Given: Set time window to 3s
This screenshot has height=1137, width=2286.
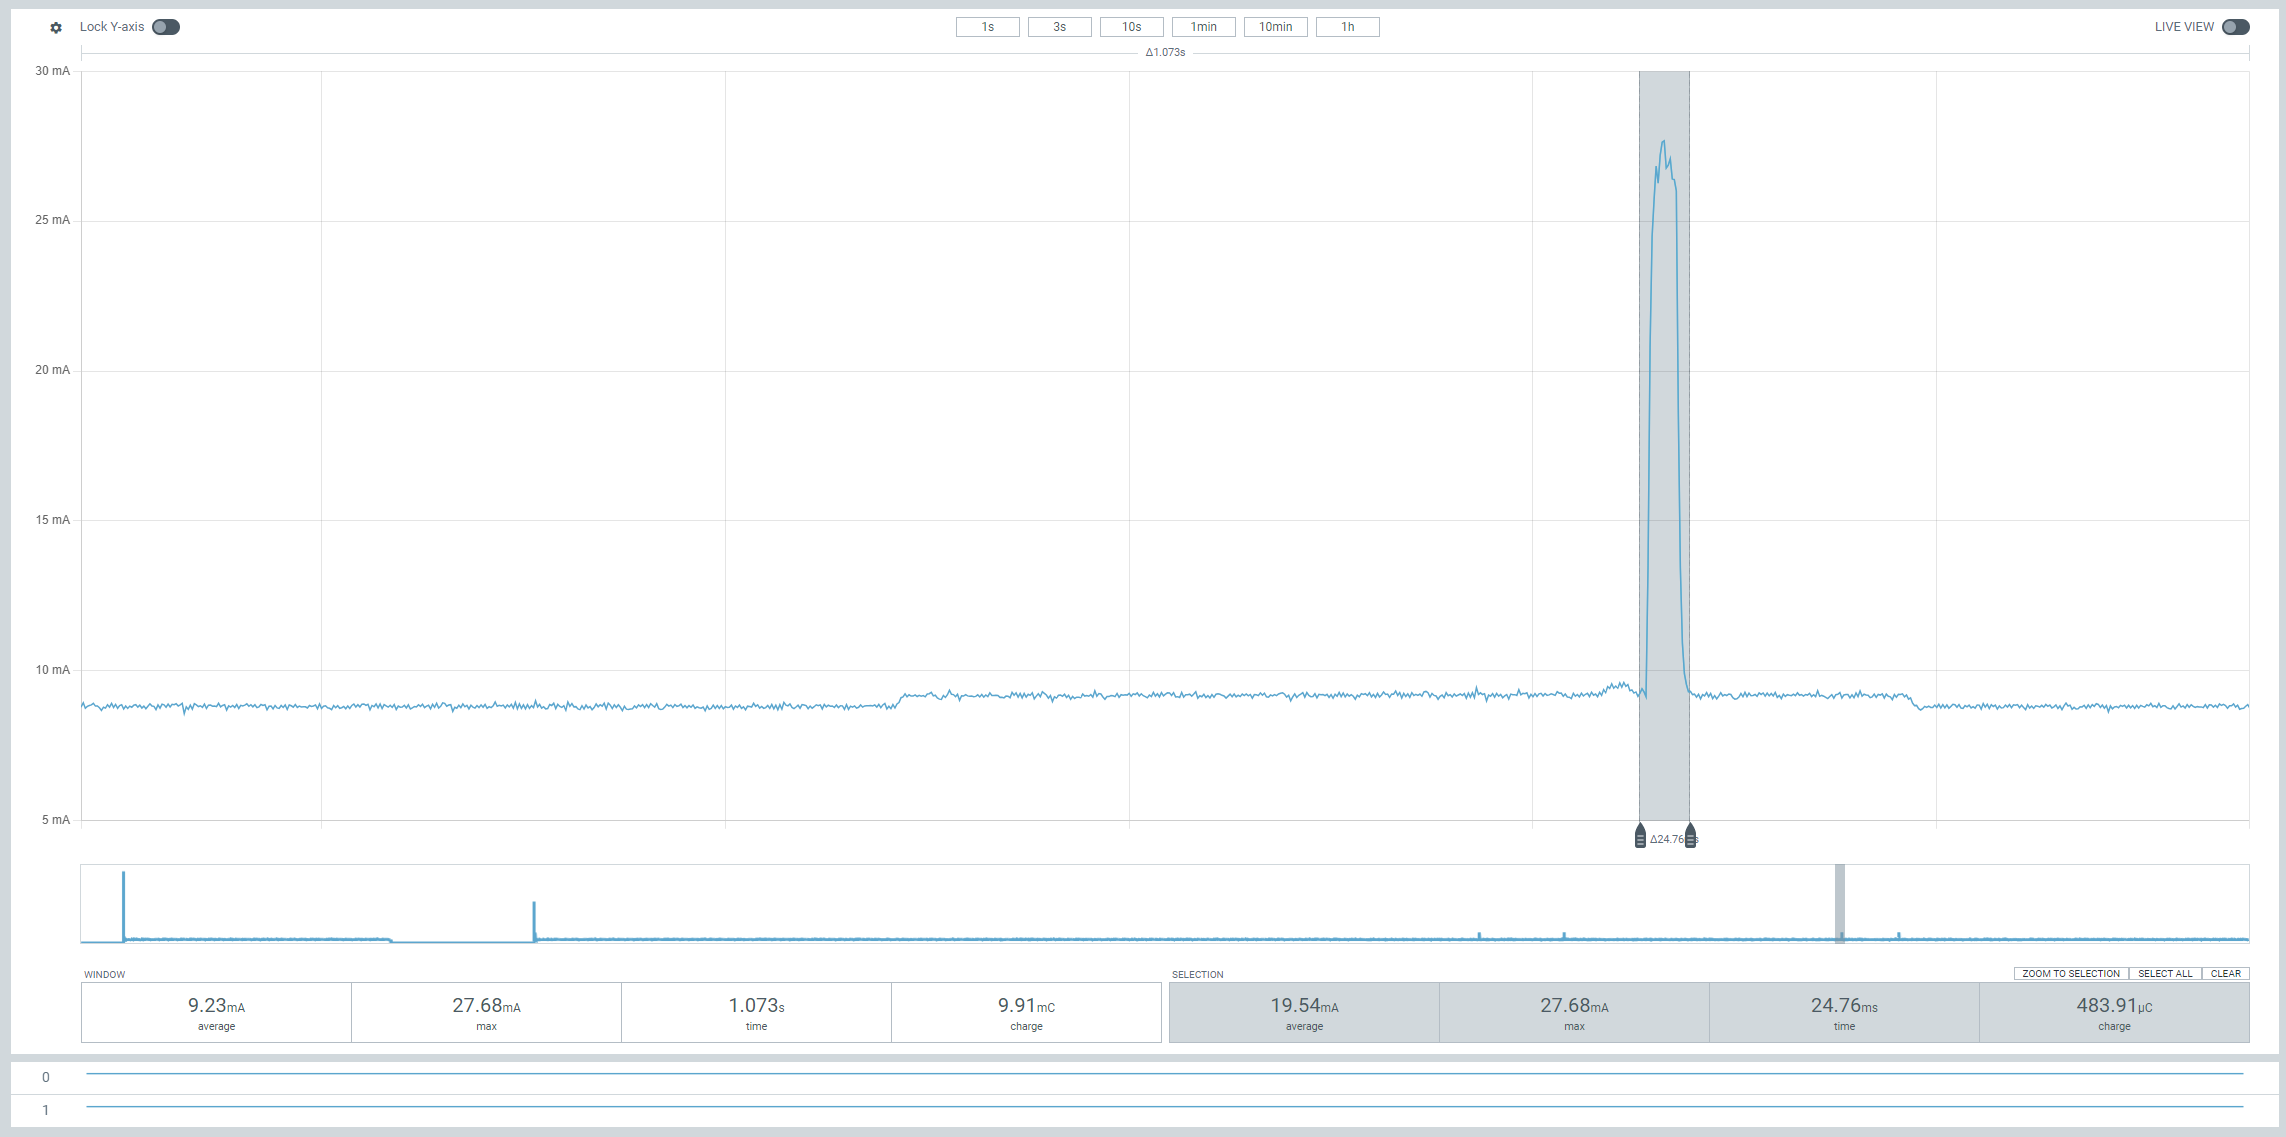Looking at the screenshot, I should 1059,27.
